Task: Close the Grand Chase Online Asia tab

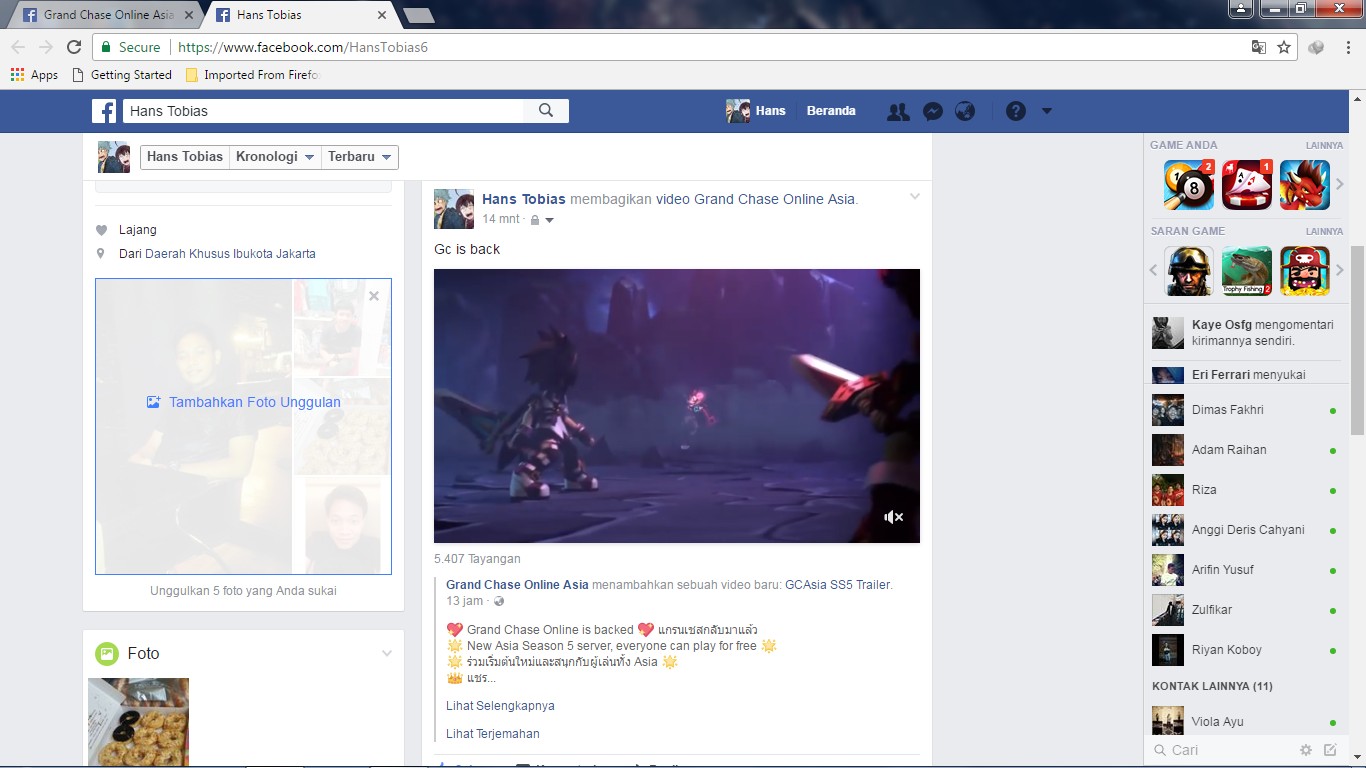Action: point(189,15)
